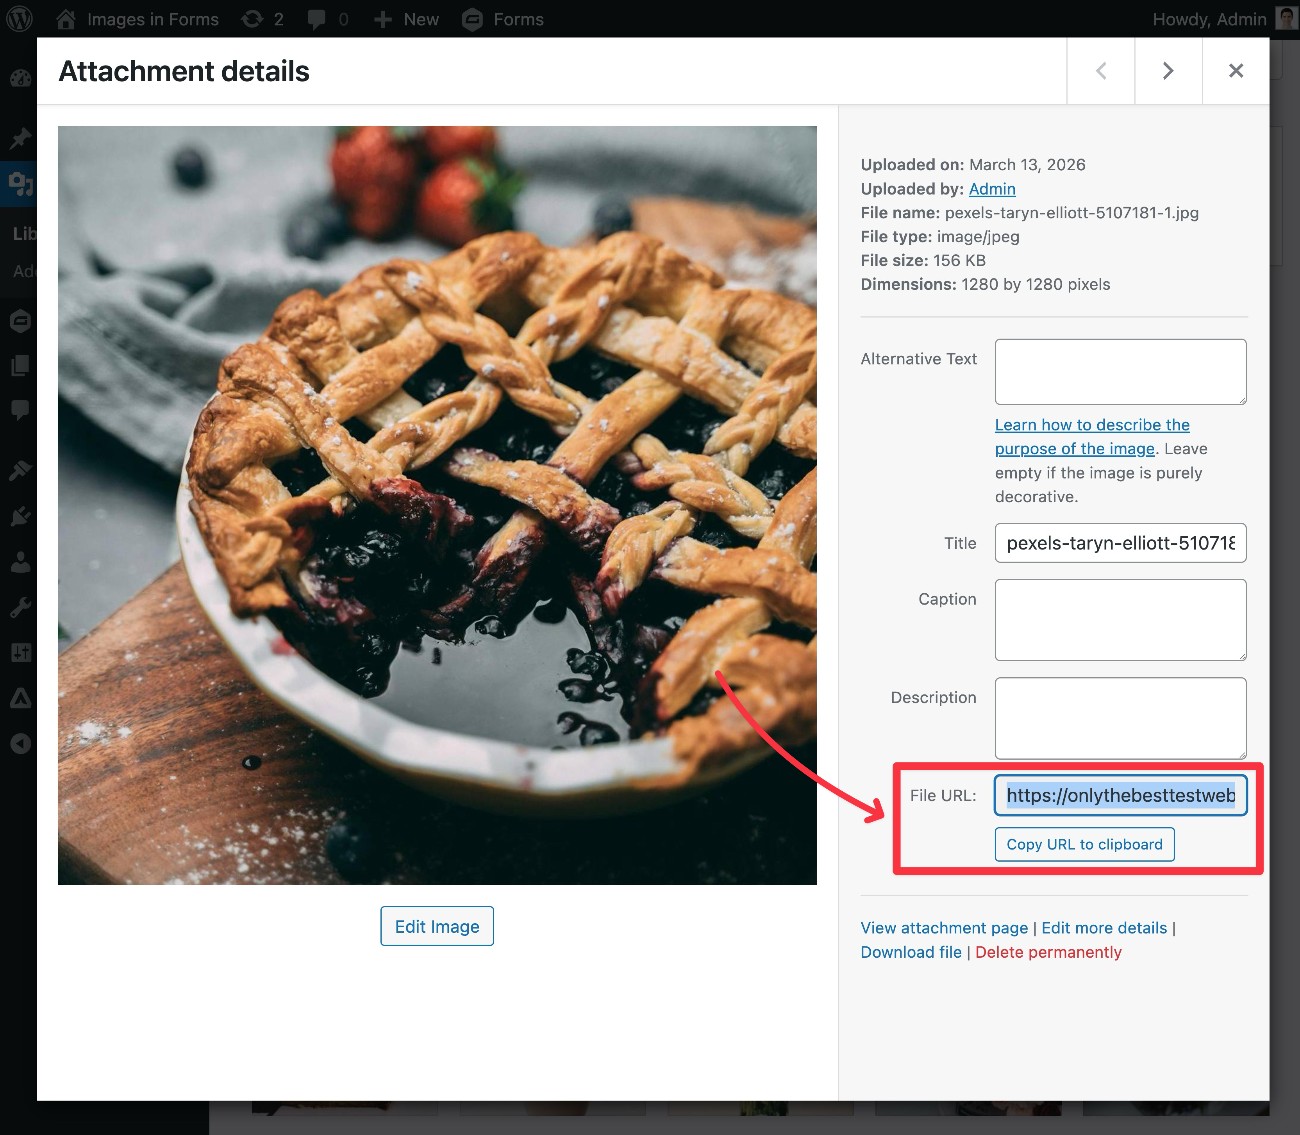
Task: Close the Attachment details dialog
Action: pyautogui.click(x=1235, y=71)
